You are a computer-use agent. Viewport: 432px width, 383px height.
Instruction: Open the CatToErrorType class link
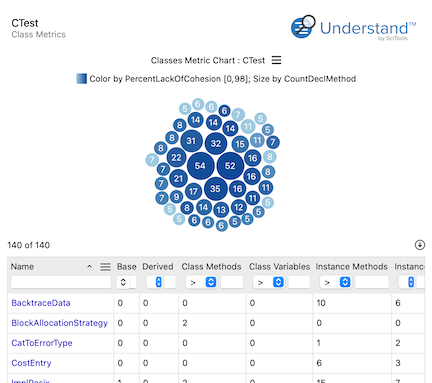pos(42,343)
